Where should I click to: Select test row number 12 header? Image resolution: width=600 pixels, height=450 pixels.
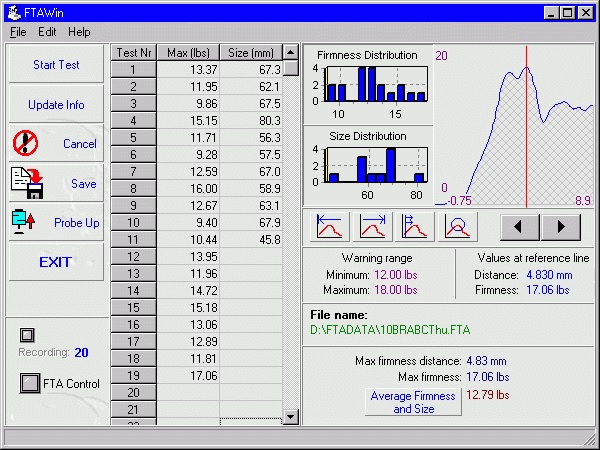[x=133, y=257]
